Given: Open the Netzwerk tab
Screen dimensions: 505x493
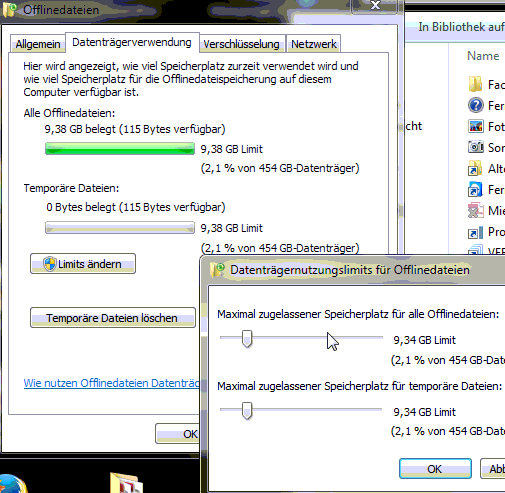Looking at the screenshot, I should coord(314,44).
